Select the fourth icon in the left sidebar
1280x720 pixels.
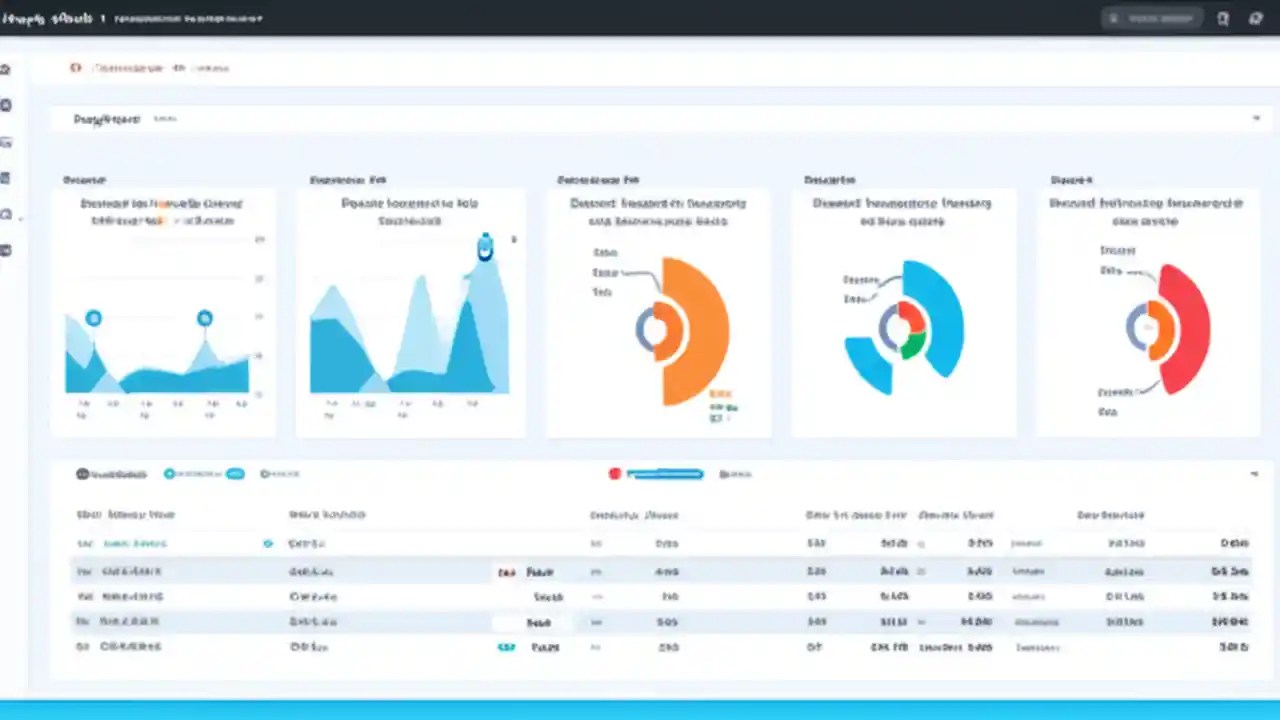click(x=7, y=177)
